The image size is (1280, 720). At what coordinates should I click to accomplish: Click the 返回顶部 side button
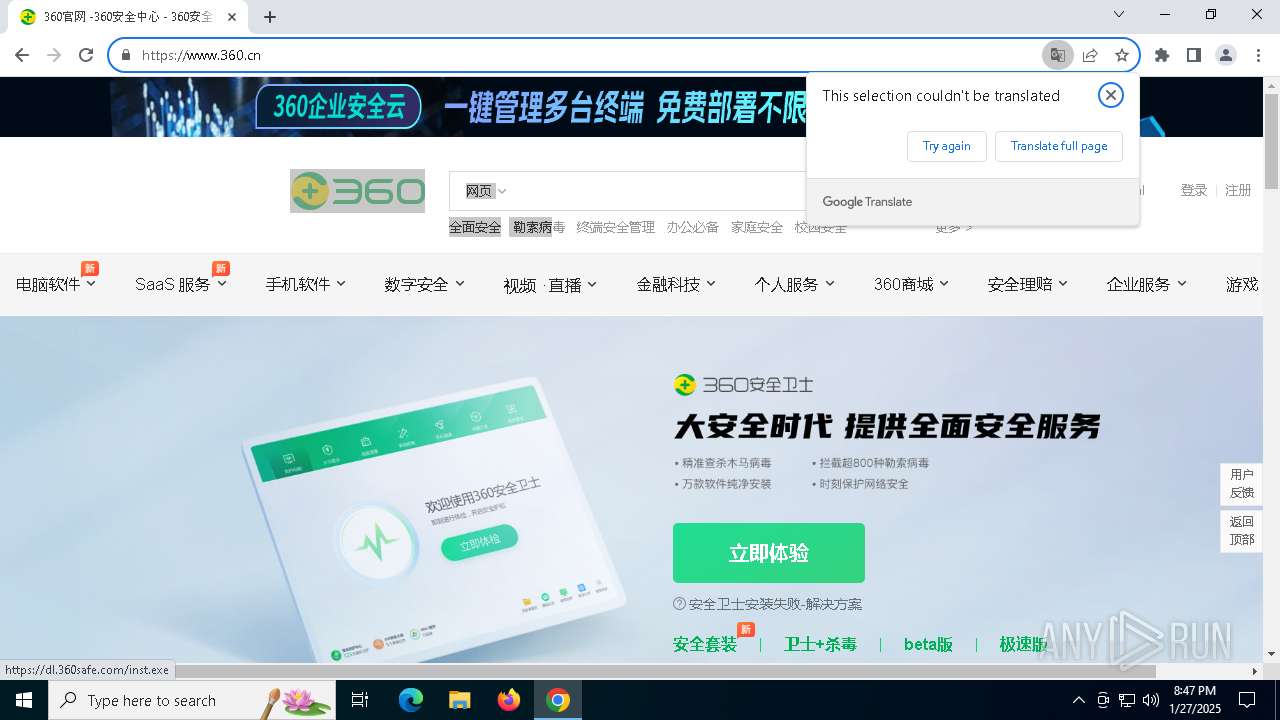1241,531
